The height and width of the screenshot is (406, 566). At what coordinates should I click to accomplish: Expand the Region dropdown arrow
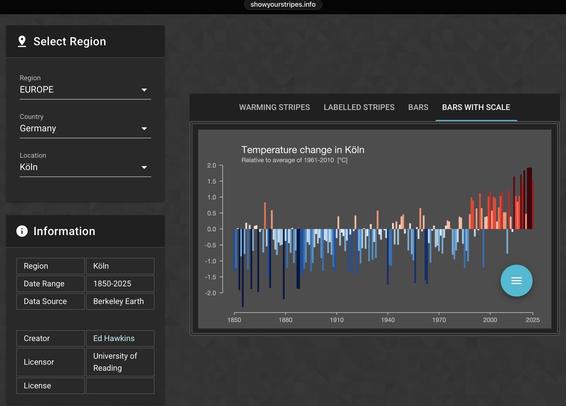pos(144,90)
